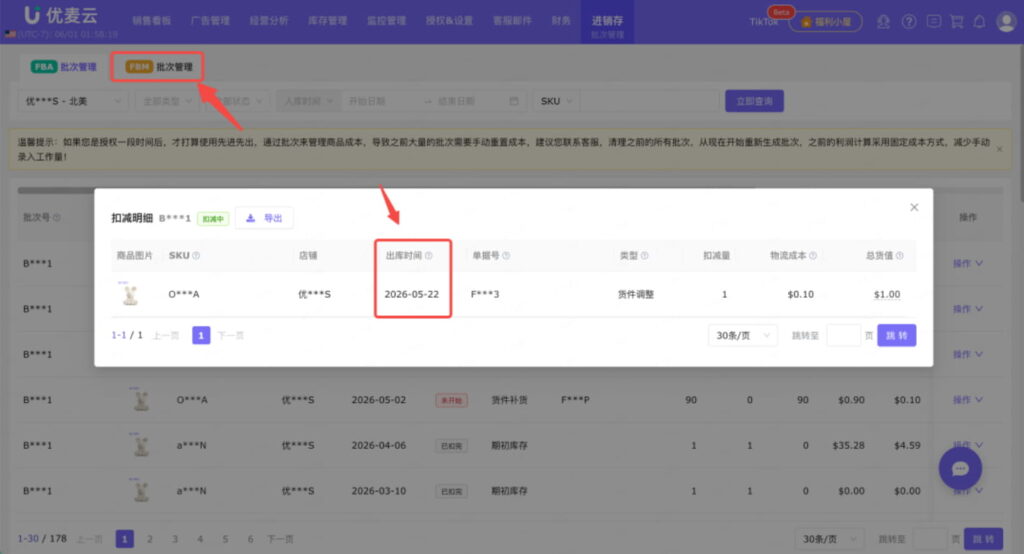This screenshot has height=554, width=1024.
Task: Switch to FBM 批次管理 tab
Action: 159,67
